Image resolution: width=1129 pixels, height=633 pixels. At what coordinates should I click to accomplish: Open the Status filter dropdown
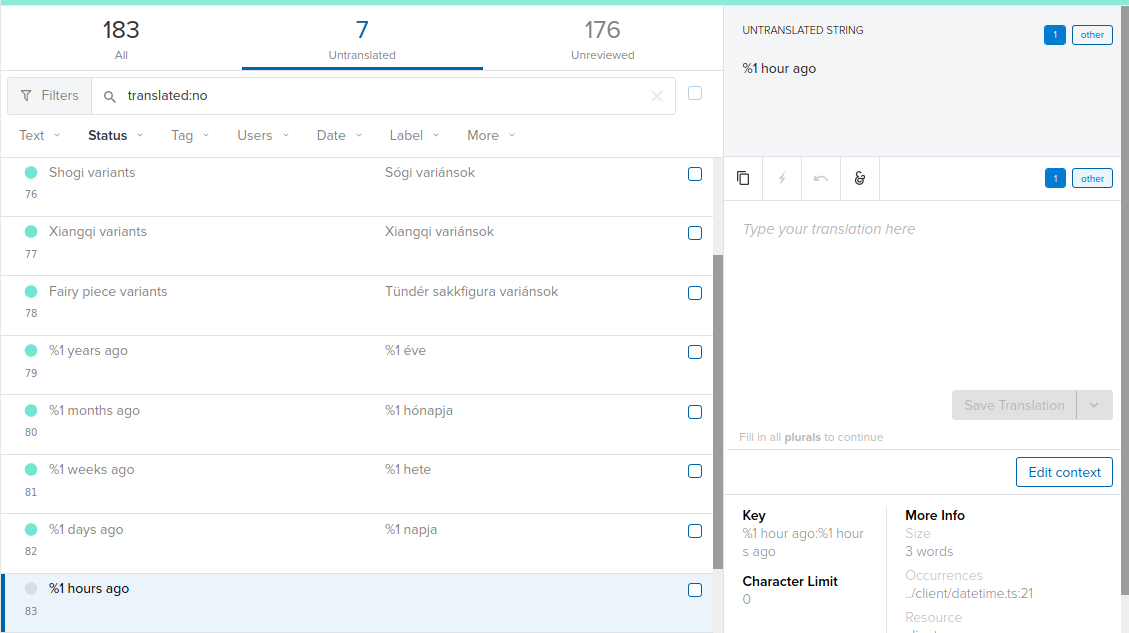click(115, 135)
